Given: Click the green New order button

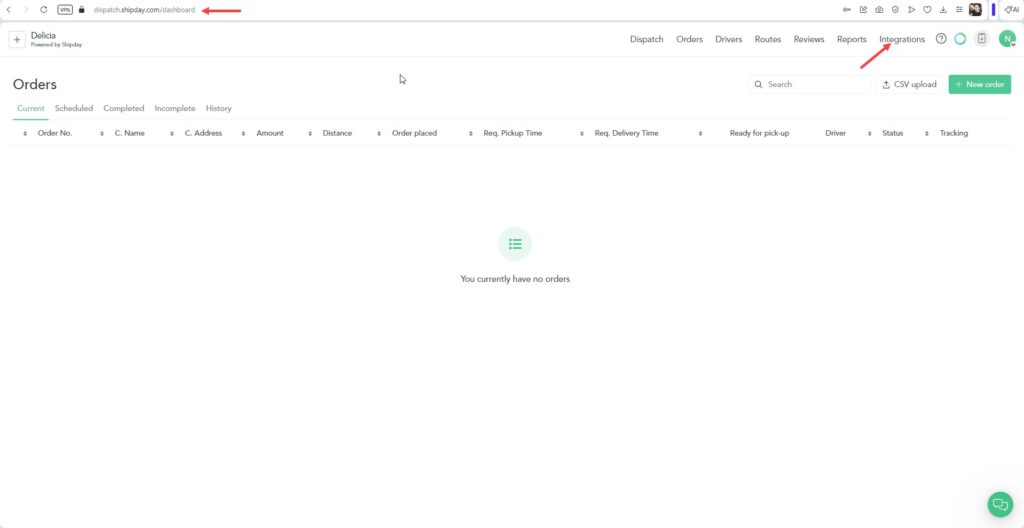Looking at the screenshot, I should [x=979, y=85].
